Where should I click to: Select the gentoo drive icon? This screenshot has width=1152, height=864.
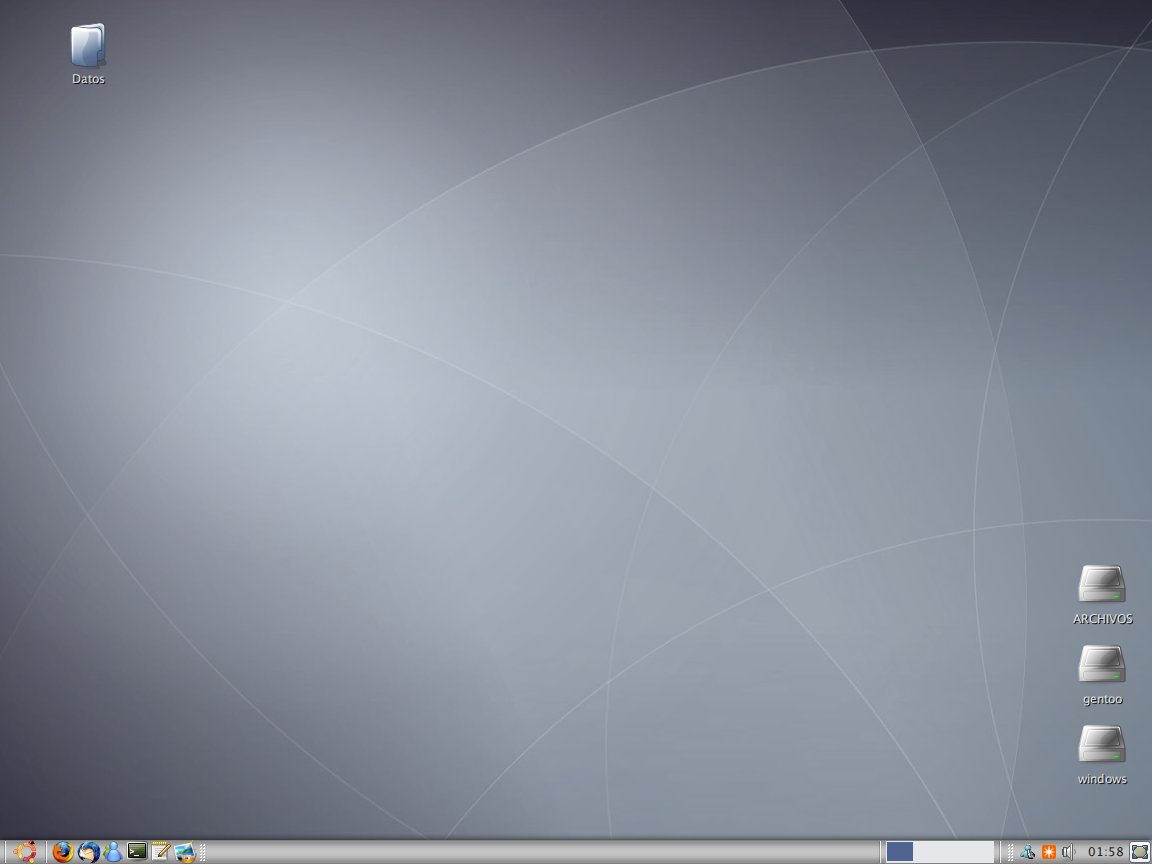1102,665
